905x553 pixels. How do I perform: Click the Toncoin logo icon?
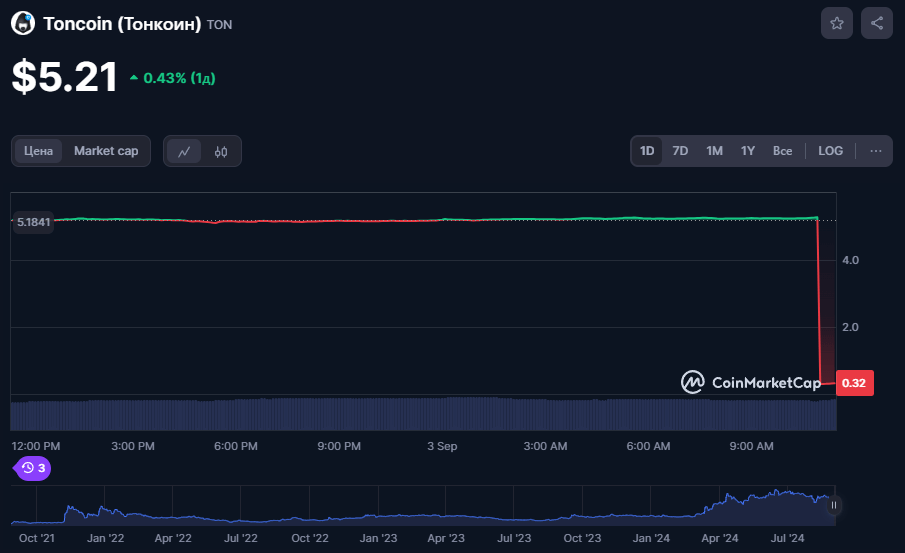(x=23, y=23)
